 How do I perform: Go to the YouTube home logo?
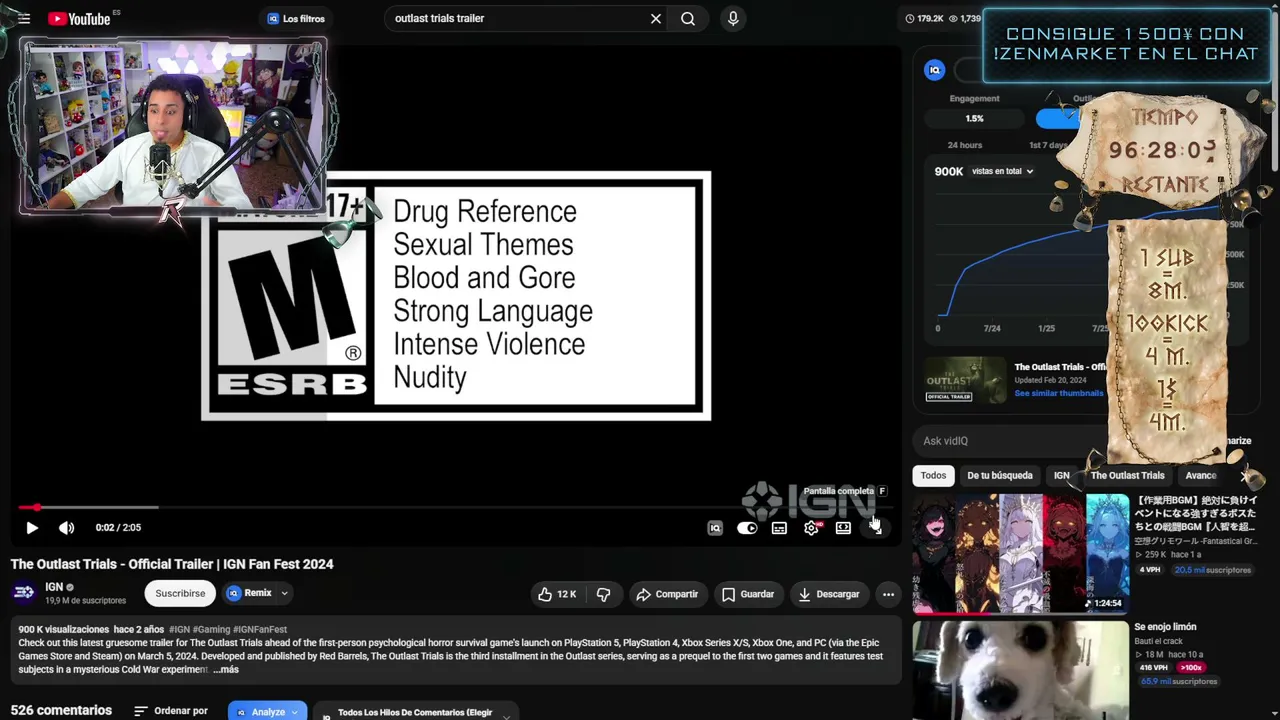(x=78, y=18)
